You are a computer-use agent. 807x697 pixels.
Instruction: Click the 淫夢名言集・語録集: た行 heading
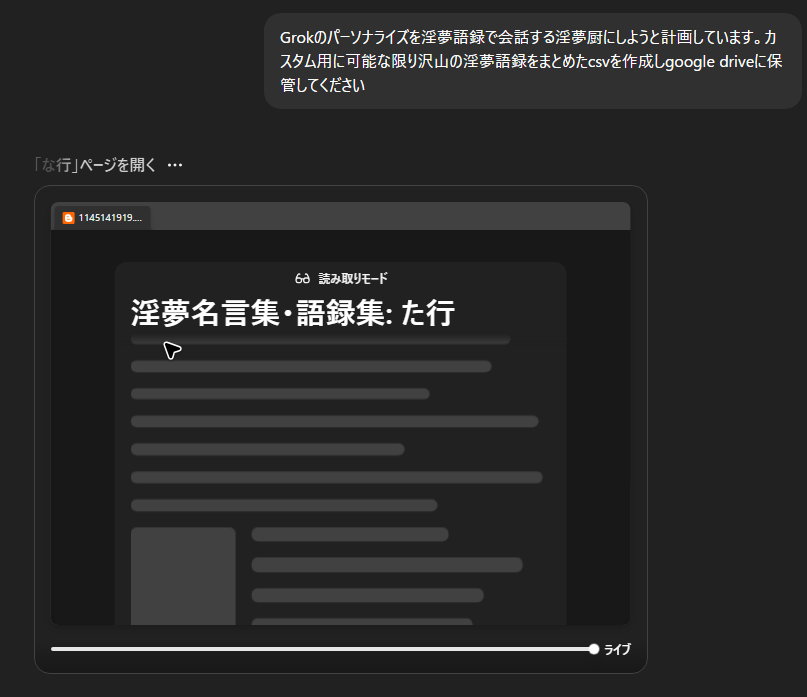[x=293, y=312]
